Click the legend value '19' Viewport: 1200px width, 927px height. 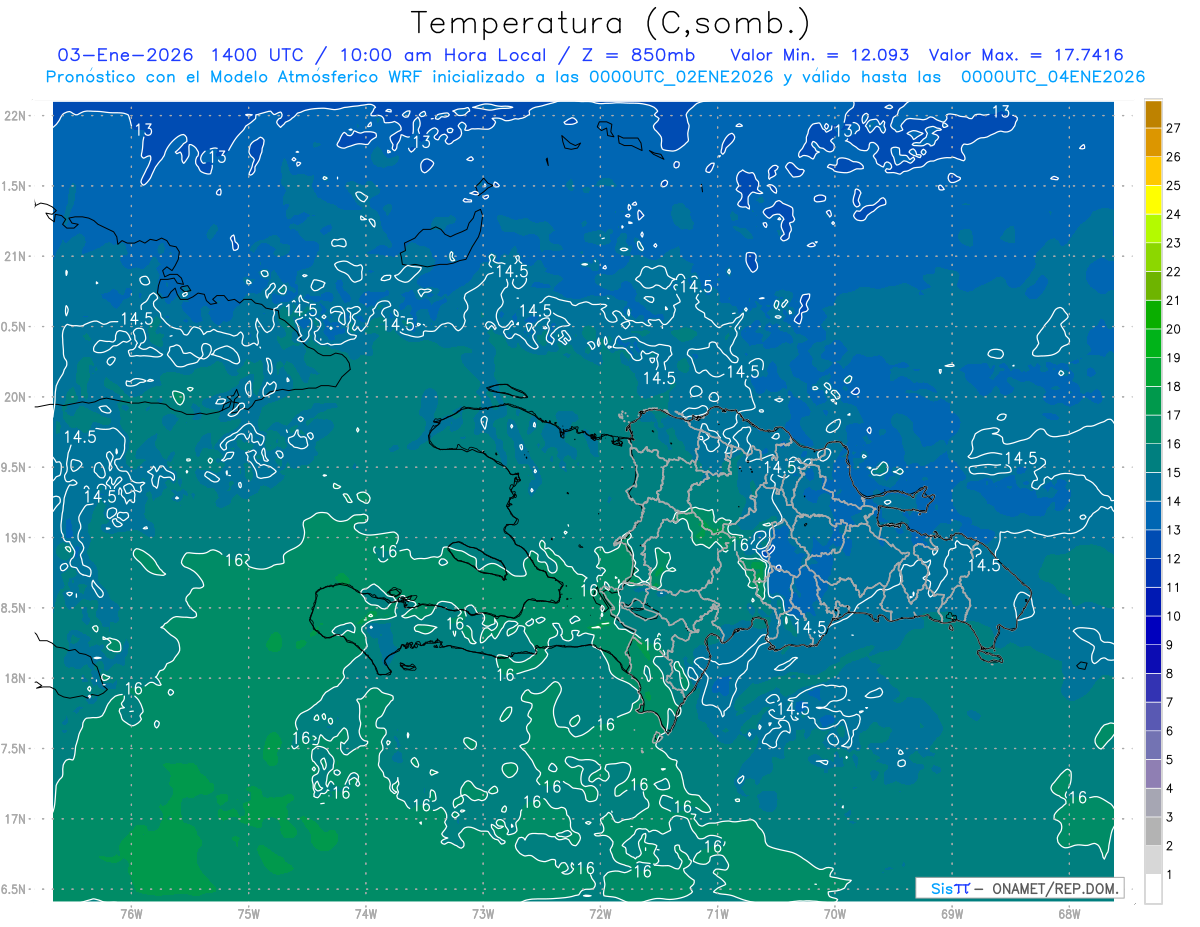click(x=1173, y=358)
